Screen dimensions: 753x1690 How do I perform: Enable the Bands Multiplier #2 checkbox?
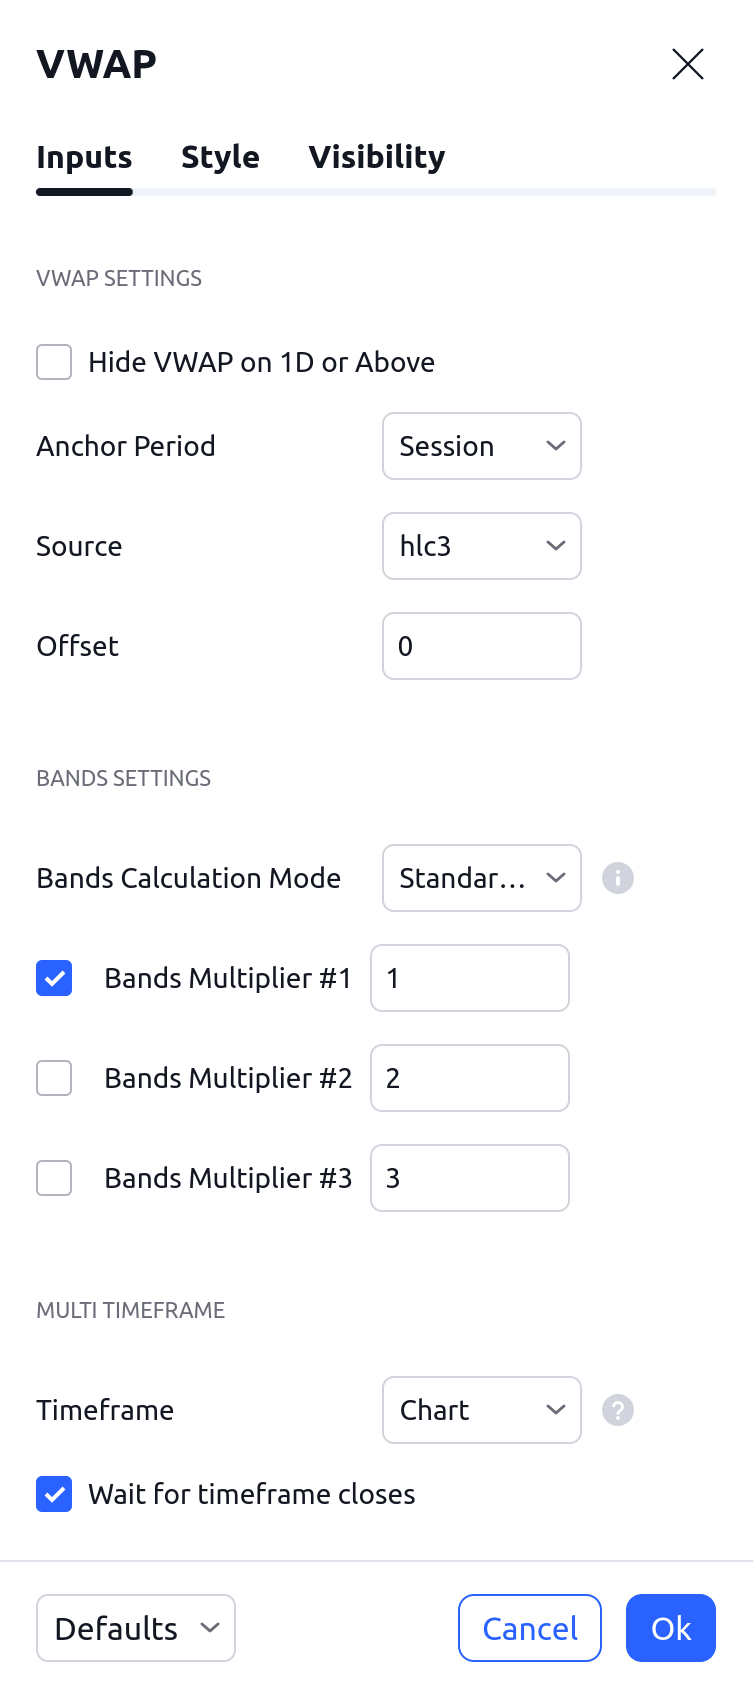coord(54,1078)
